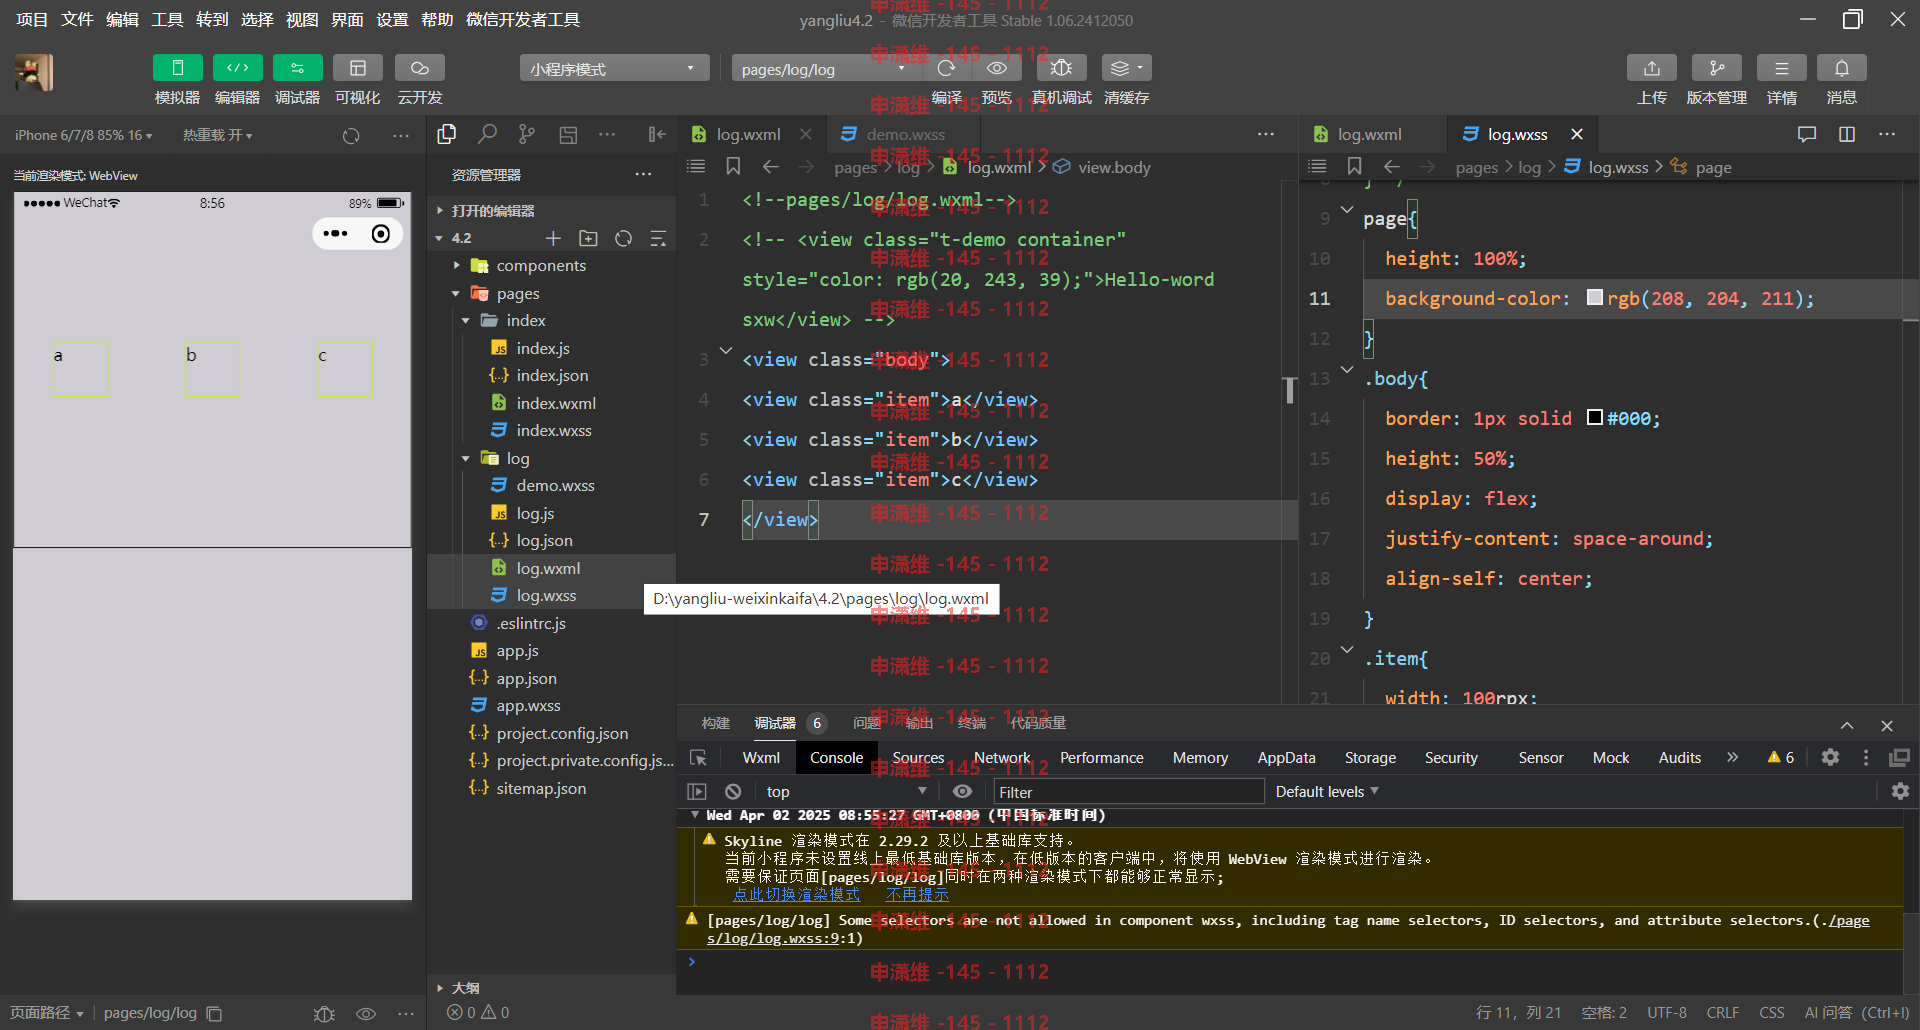
Task: Switch to the AppData devtools tab
Action: (x=1286, y=758)
